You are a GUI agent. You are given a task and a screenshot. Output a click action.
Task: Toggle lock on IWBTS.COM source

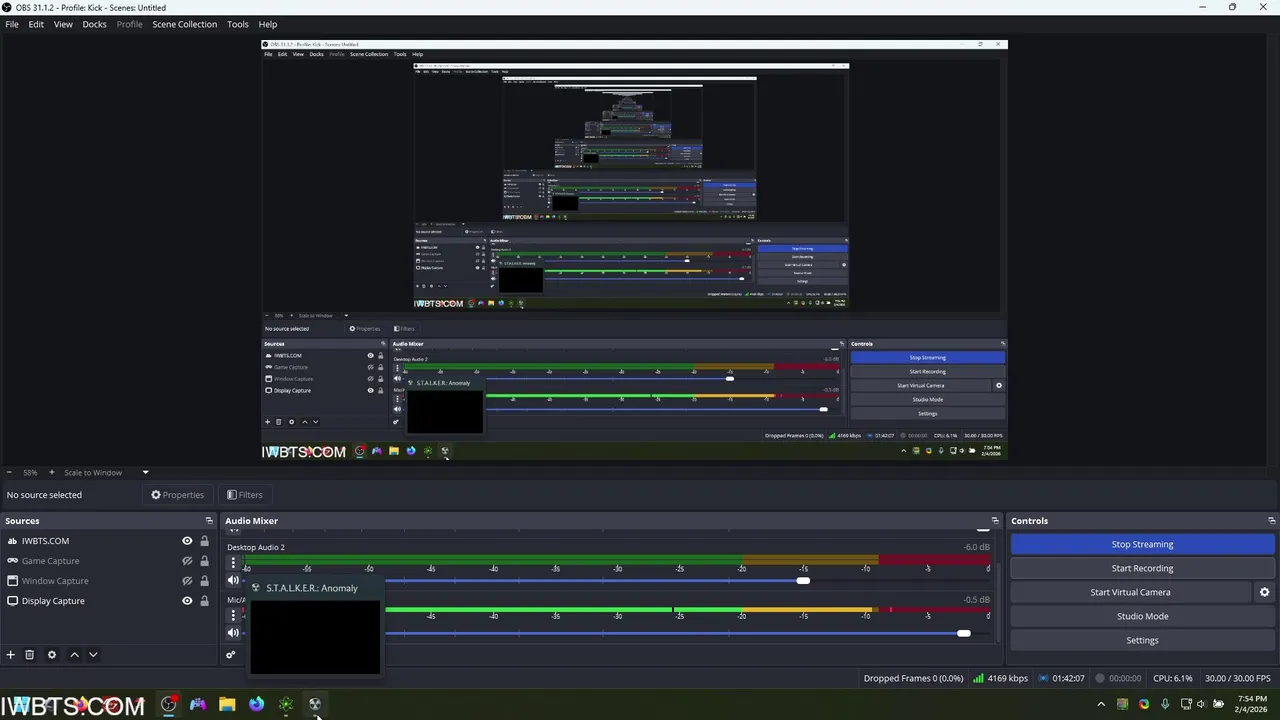tap(204, 541)
